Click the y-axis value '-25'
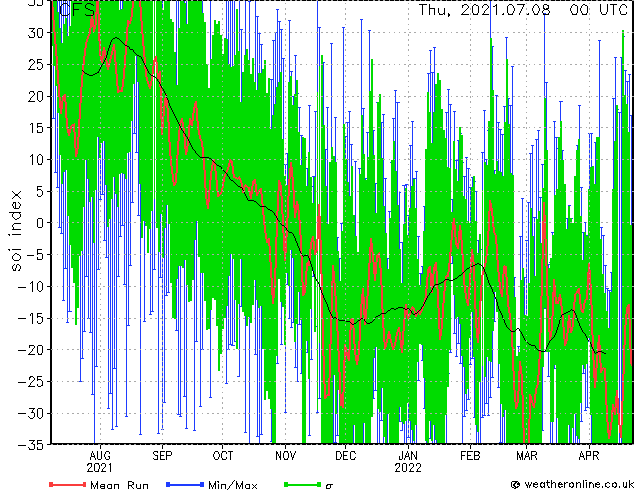634x490 pixels. (x=31, y=382)
